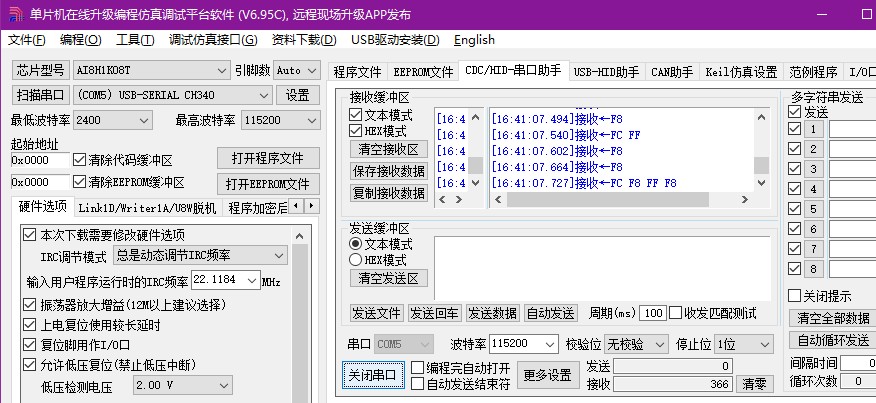Click the receive log horizontal scrollbar thumb
Viewport: 876px width, 403px height.
[608, 199]
